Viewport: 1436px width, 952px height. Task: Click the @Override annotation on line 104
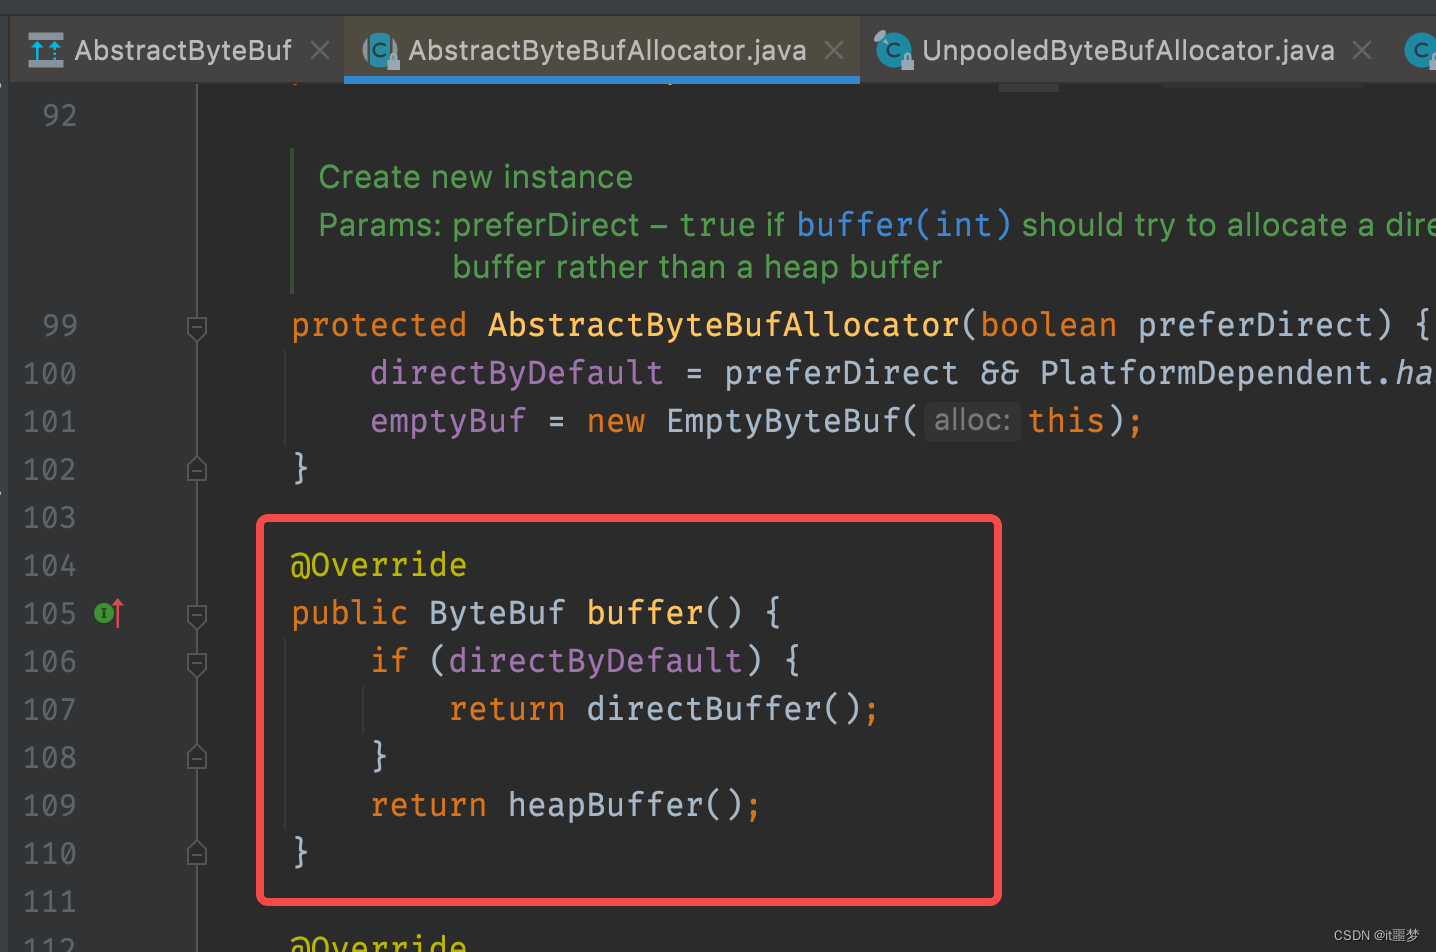[379, 565]
